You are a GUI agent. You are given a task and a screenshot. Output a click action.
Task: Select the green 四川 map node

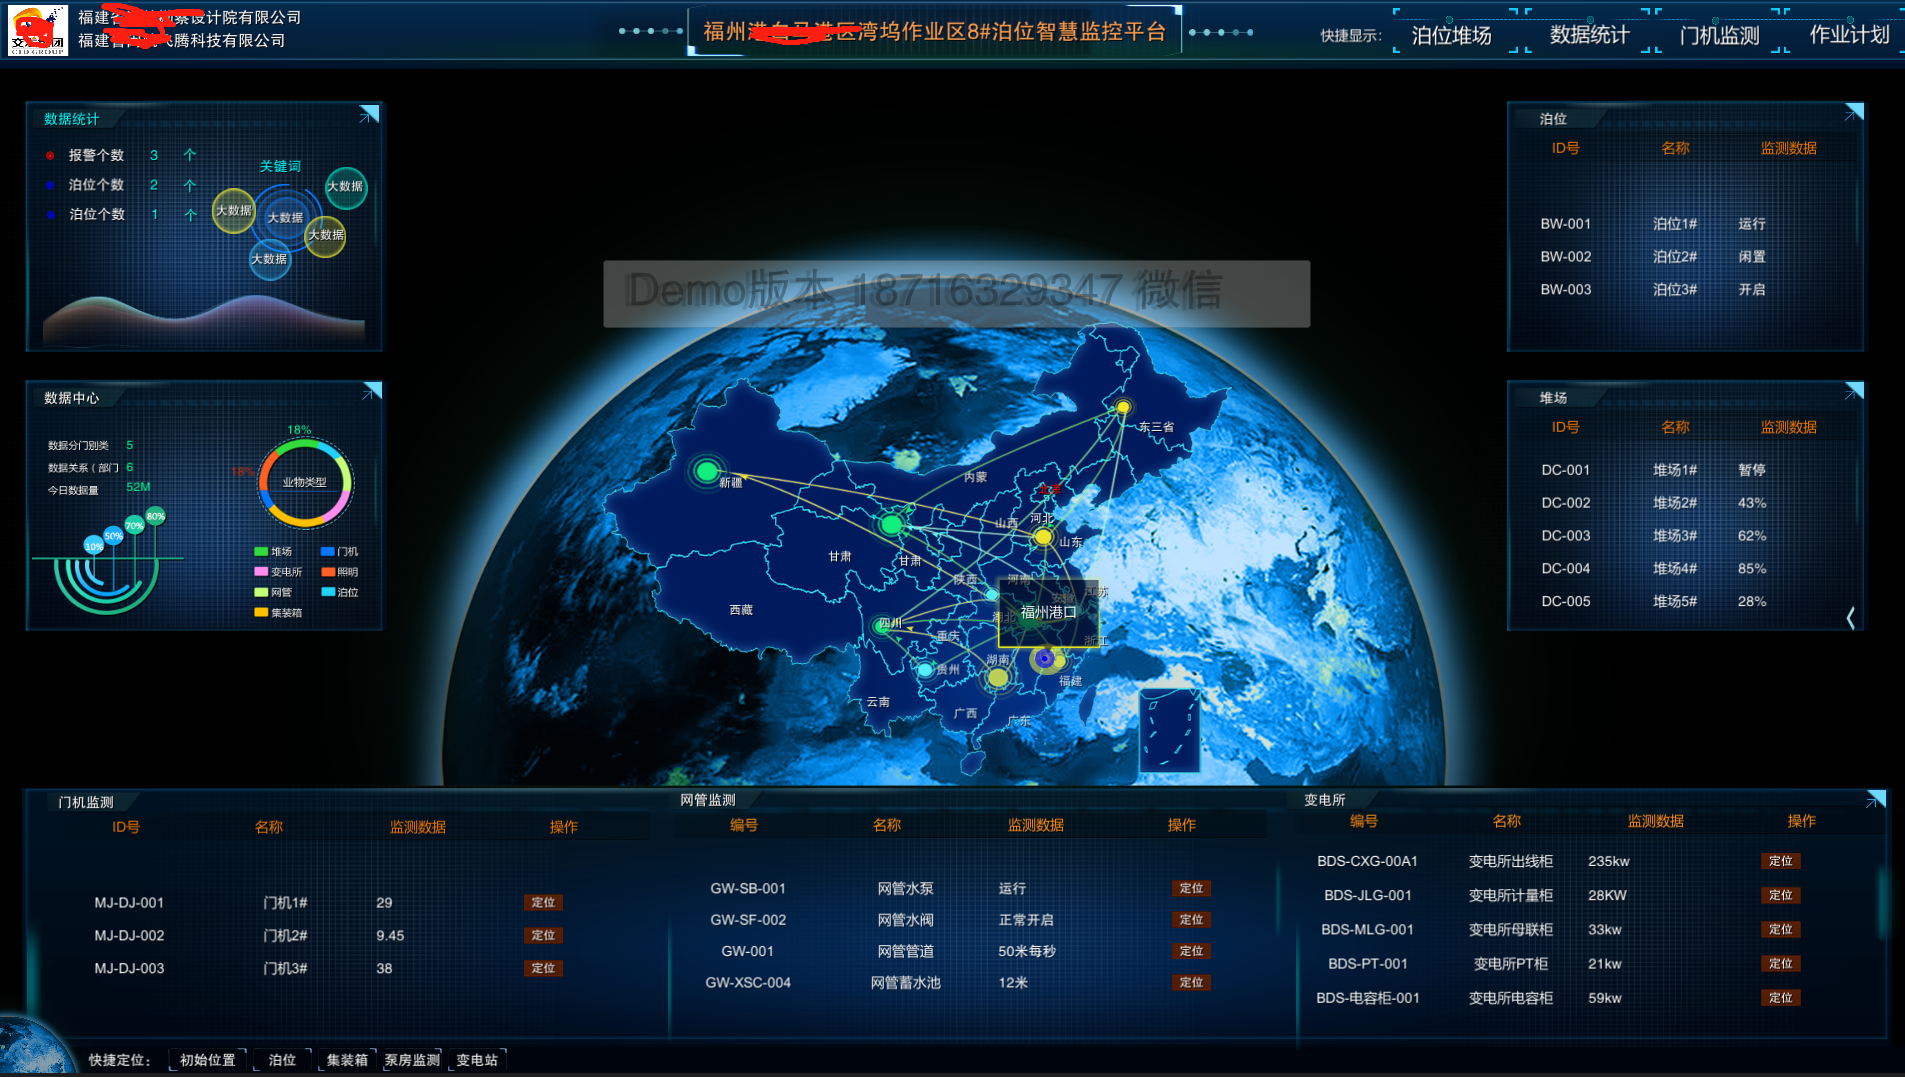(883, 626)
